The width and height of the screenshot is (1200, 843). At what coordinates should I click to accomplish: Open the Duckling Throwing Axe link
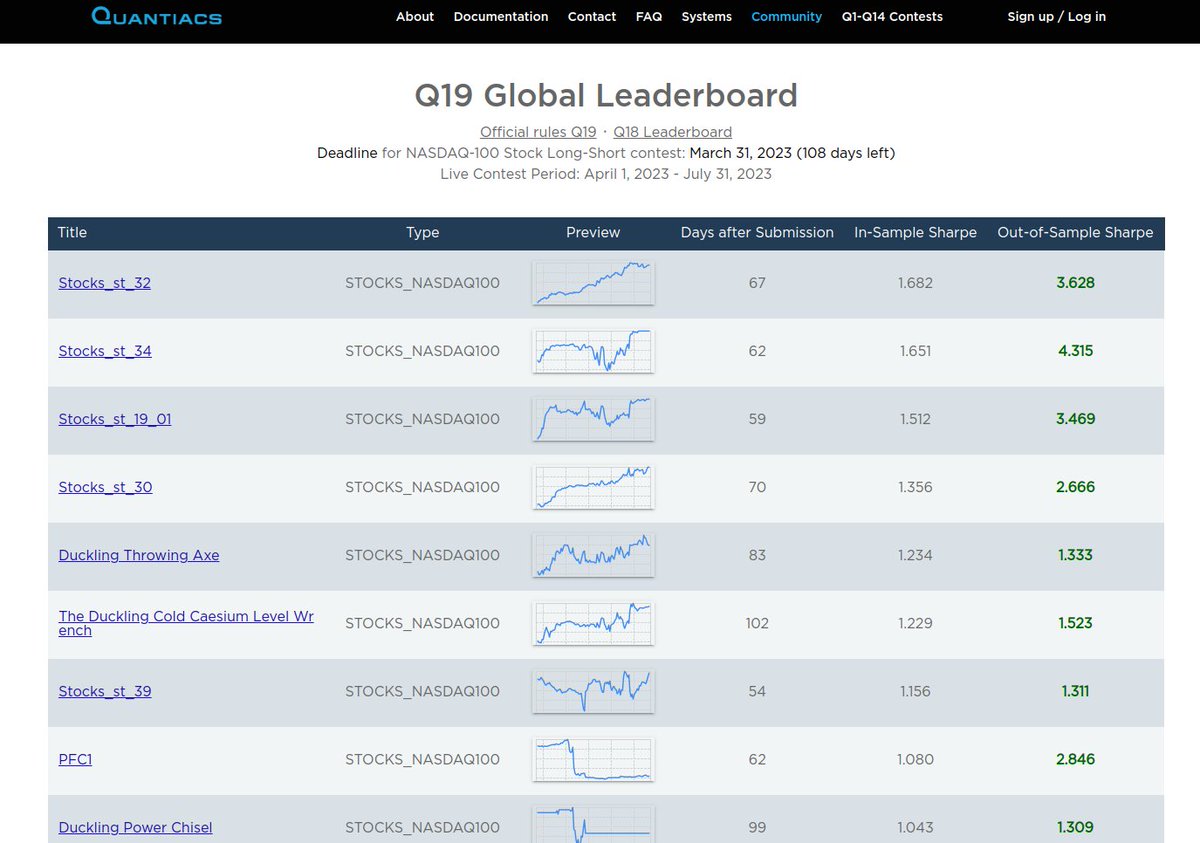(x=139, y=555)
